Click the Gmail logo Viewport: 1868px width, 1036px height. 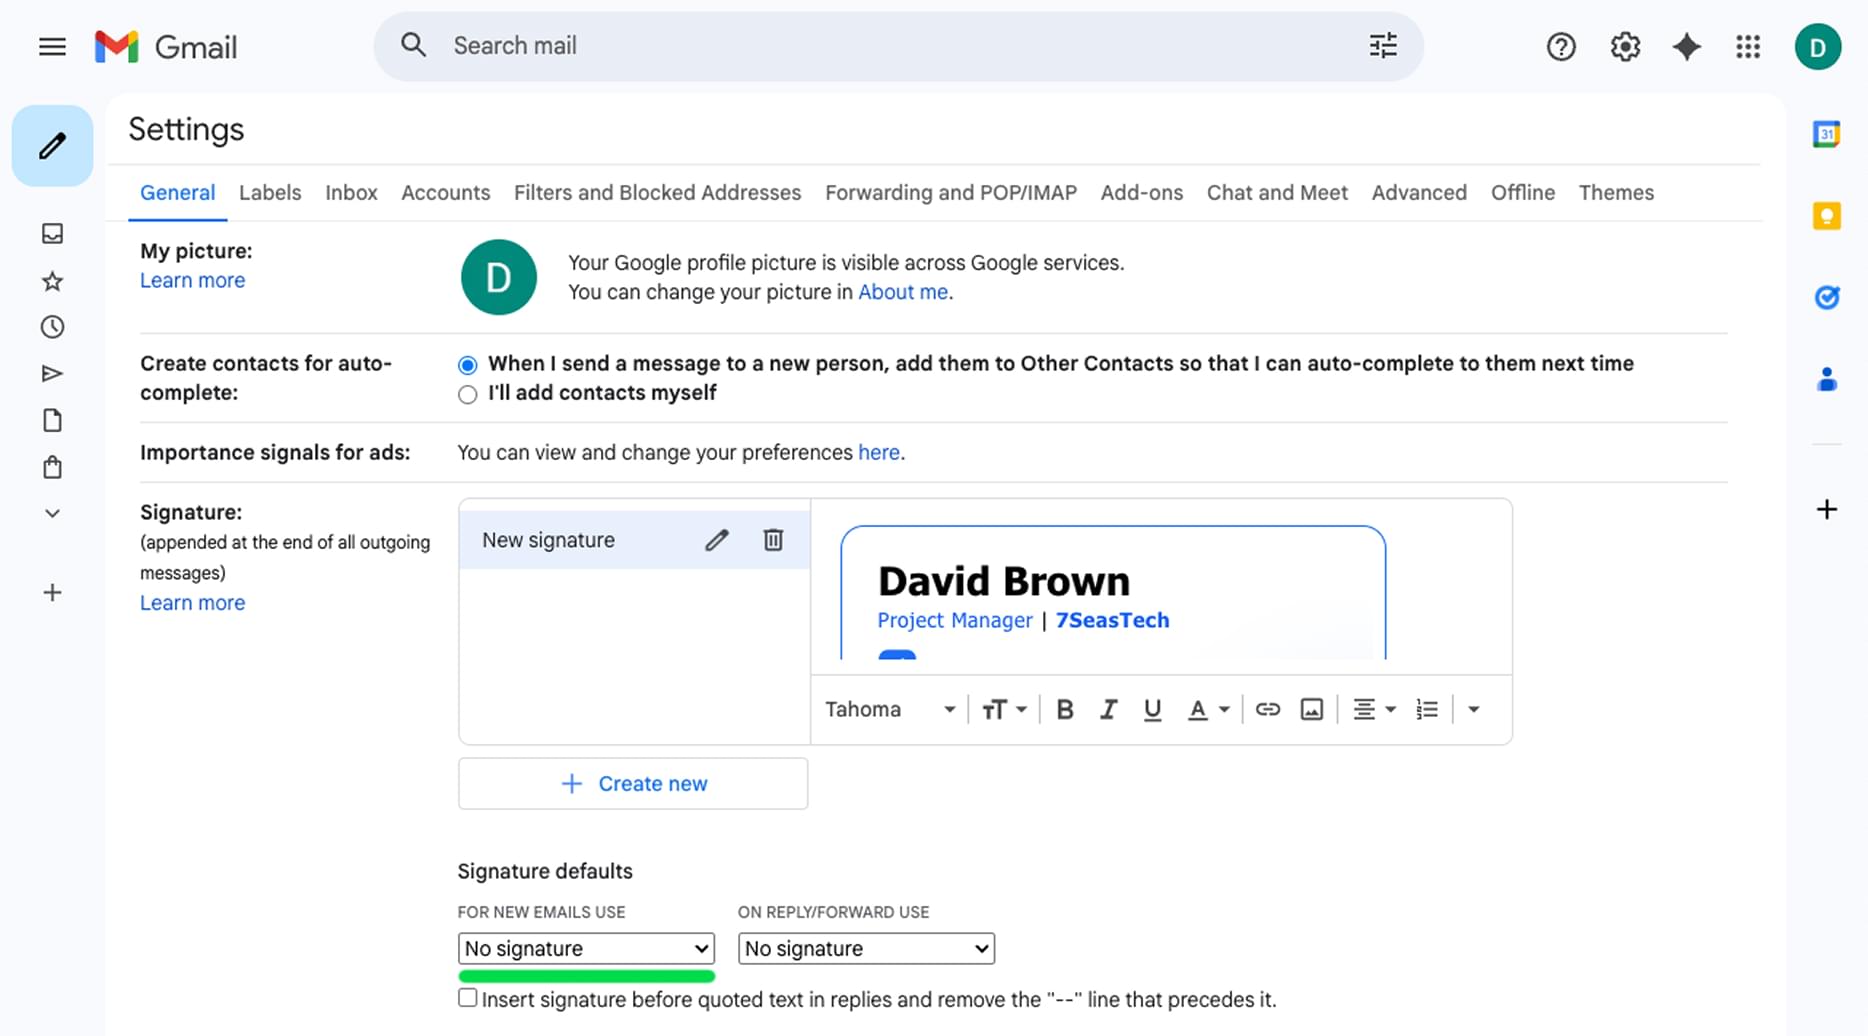pyautogui.click(x=166, y=46)
